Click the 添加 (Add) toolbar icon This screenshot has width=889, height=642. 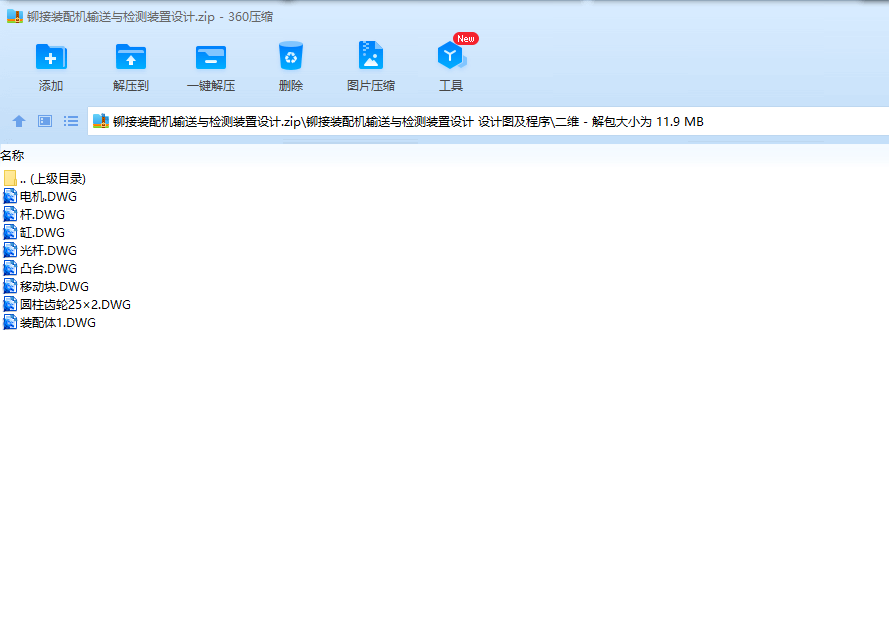51,57
